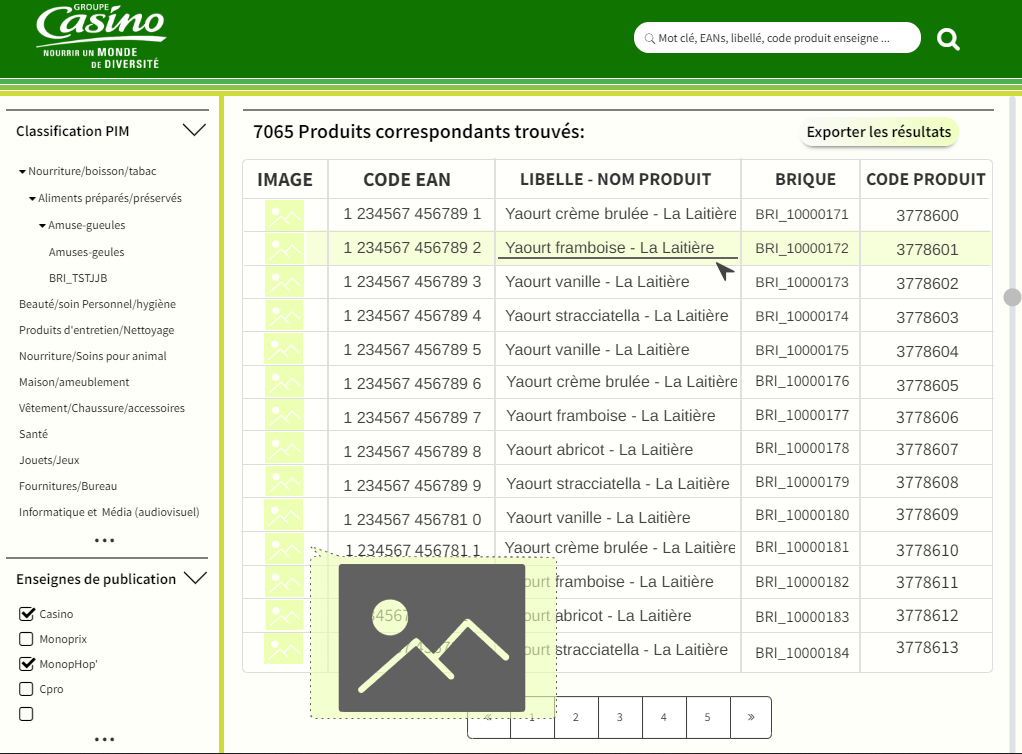The height and width of the screenshot is (754, 1022).
Task: Click EAN cell 1 234567 456781 0
Action: [x=412, y=519]
